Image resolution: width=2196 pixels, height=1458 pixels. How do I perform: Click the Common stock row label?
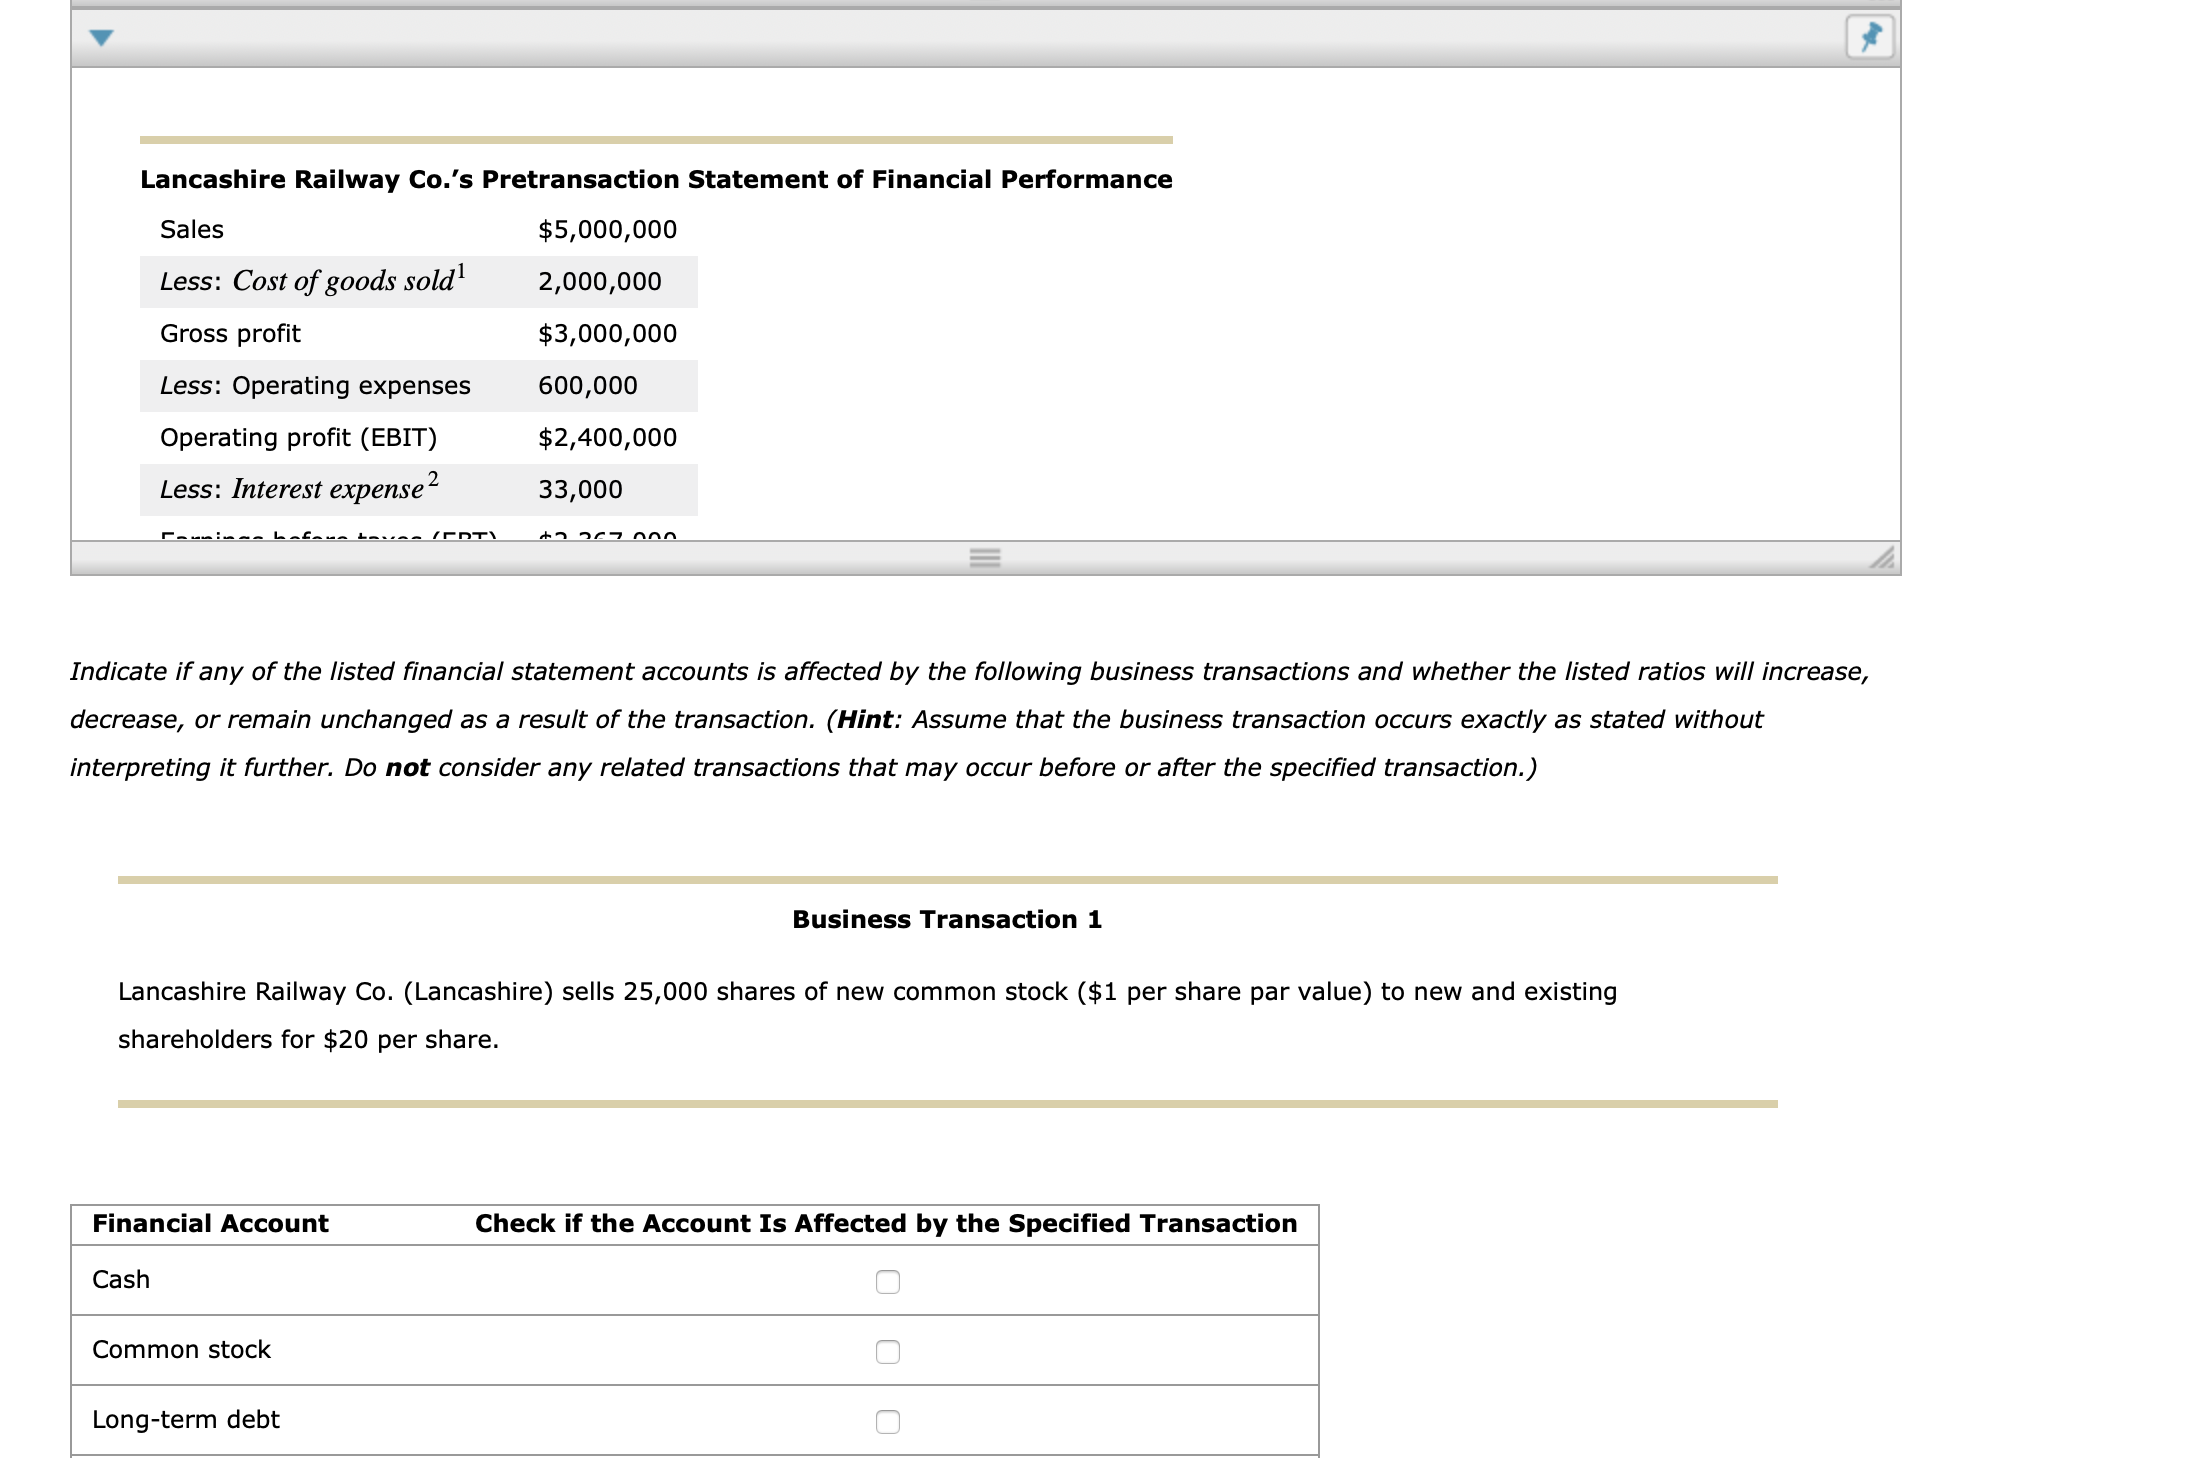click(181, 1350)
